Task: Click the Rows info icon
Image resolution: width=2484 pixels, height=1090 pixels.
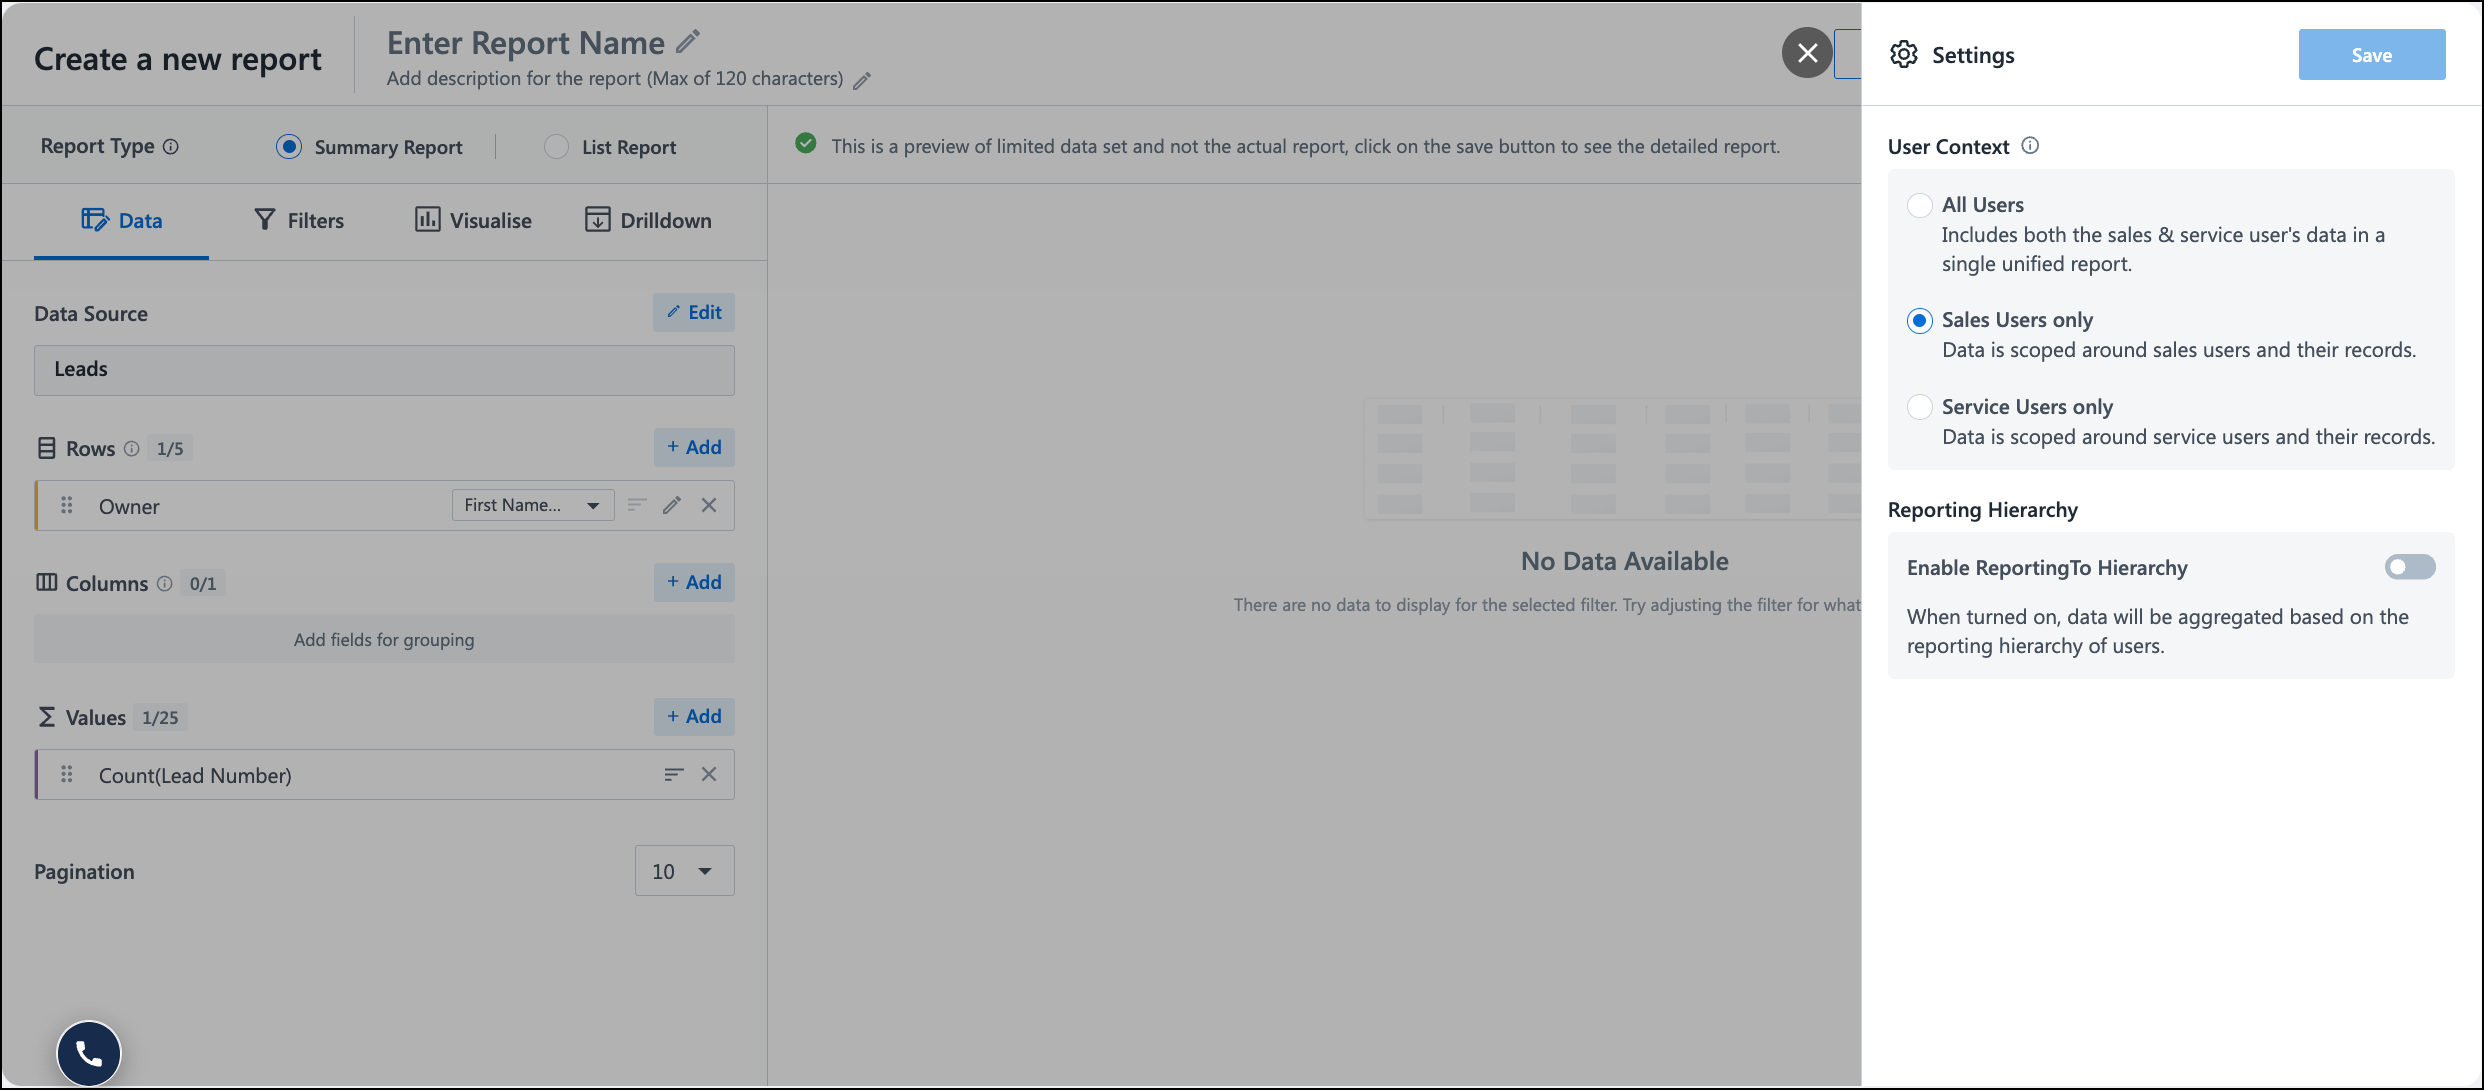Action: click(131, 448)
